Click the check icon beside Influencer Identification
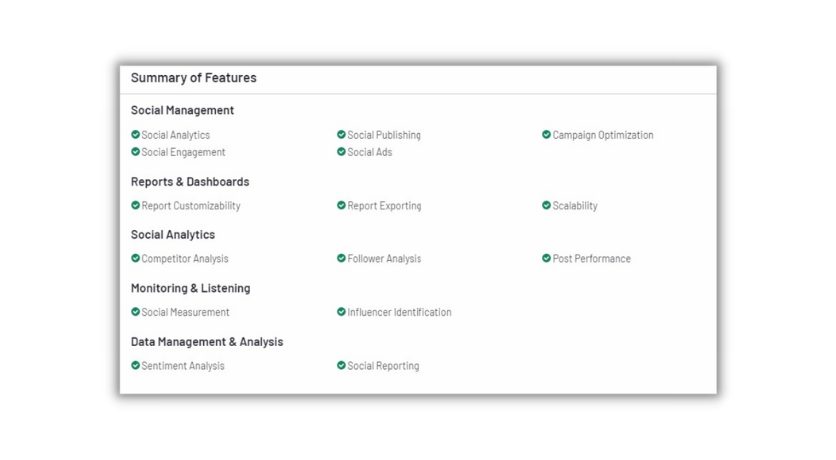This screenshot has width=836, height=460. click(x=341, y=312)
